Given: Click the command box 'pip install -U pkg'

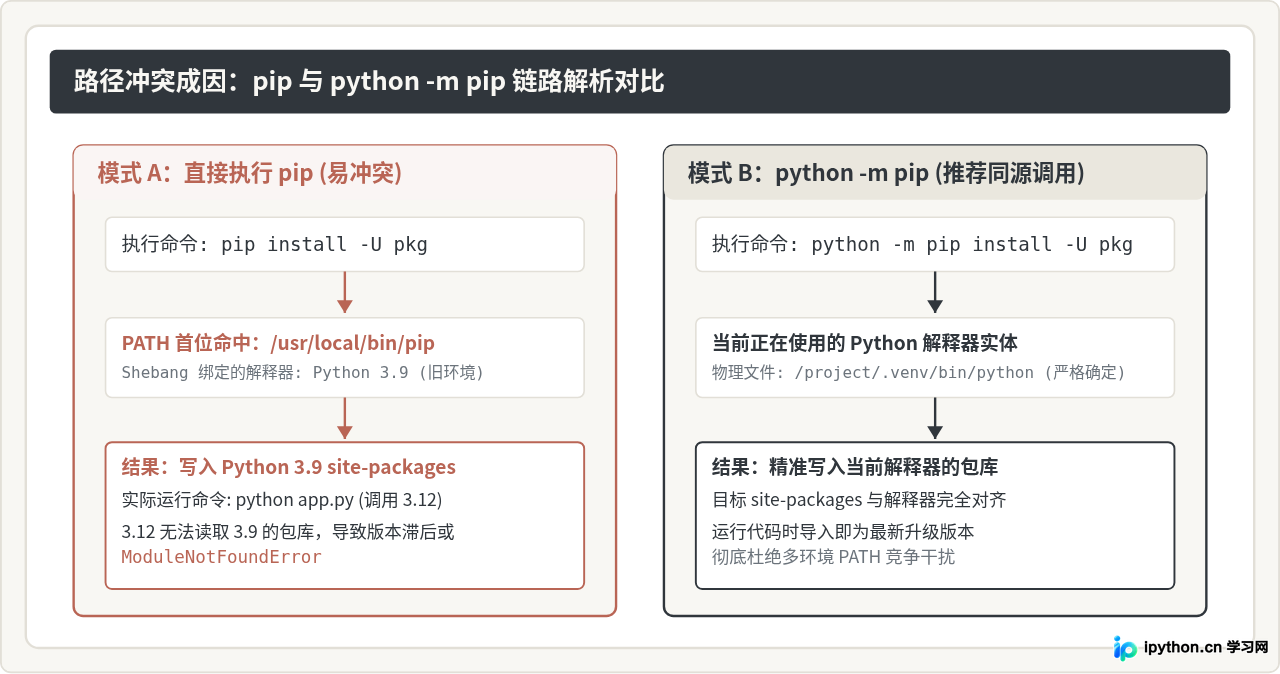Looking at the screenshot, I should [x=345, y=244].
